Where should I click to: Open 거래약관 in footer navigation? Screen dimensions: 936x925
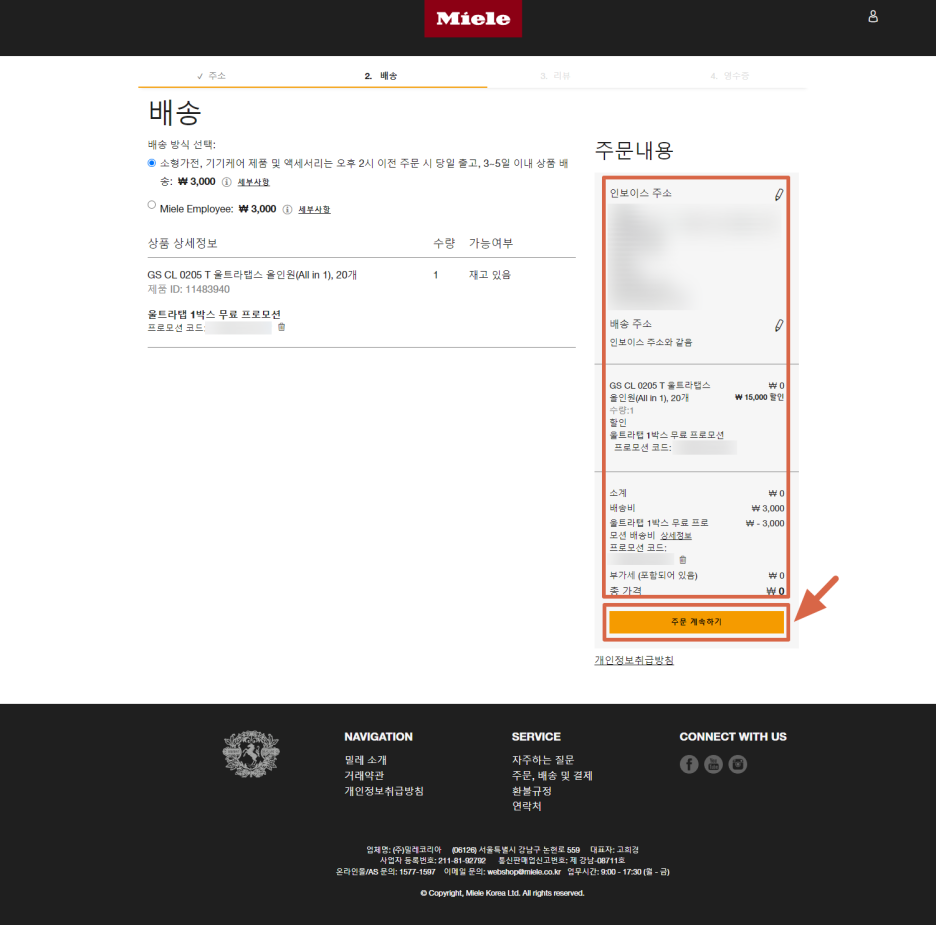(364, 775)
